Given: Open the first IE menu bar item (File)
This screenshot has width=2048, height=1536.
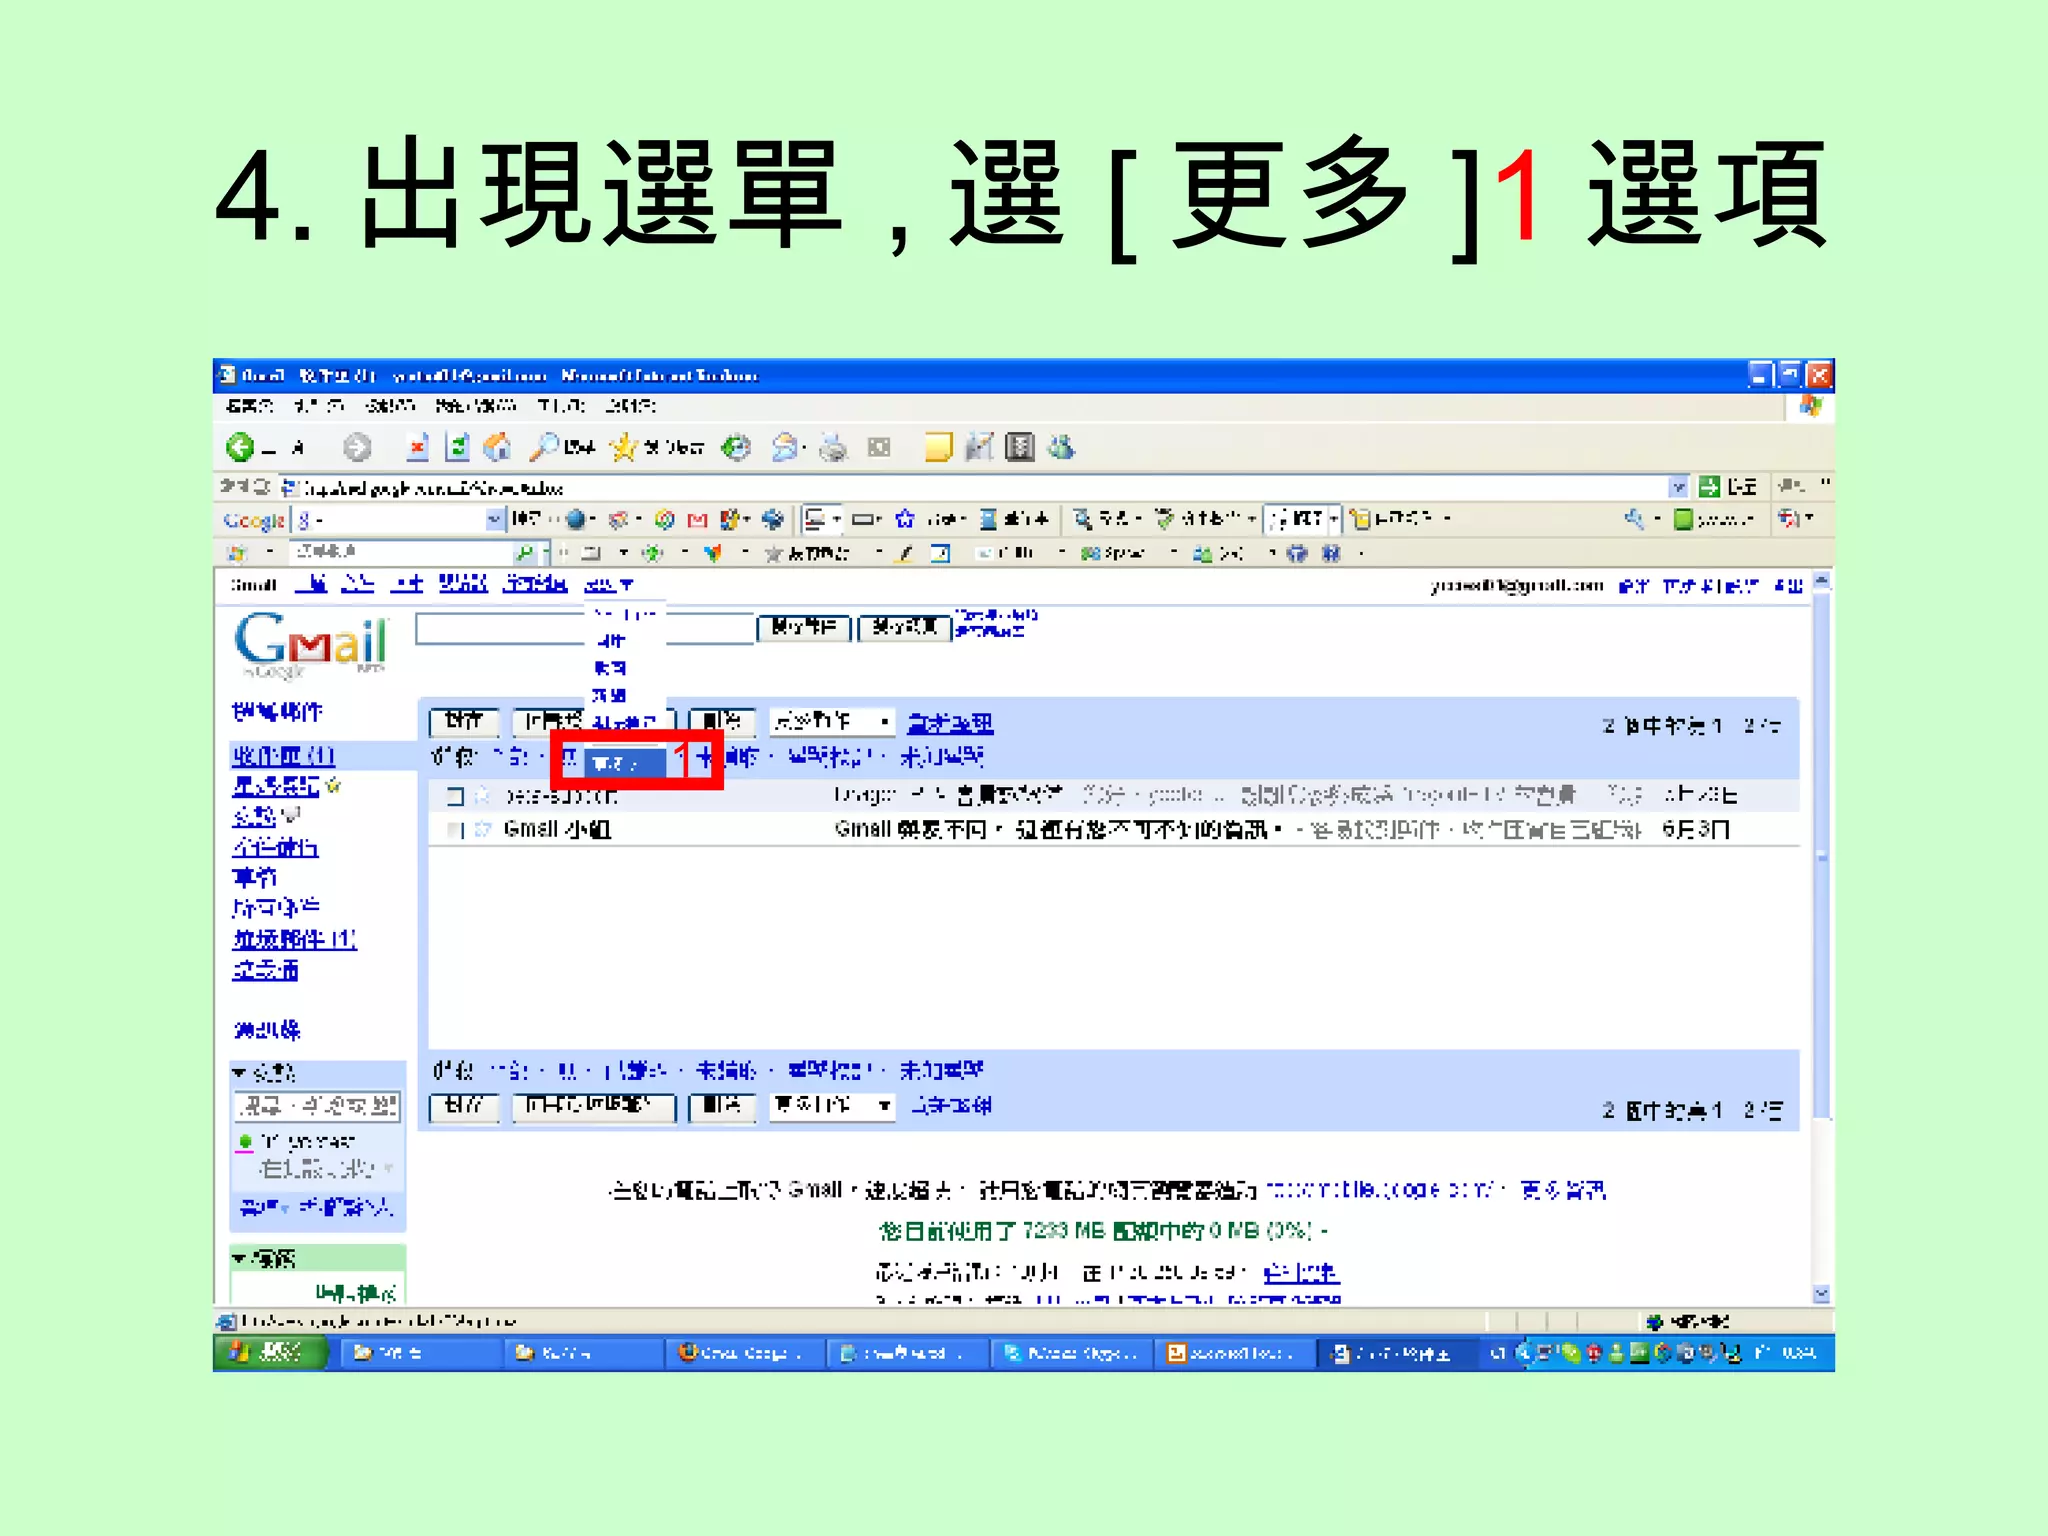Looking at the screenshot, I should coord(249,406).
